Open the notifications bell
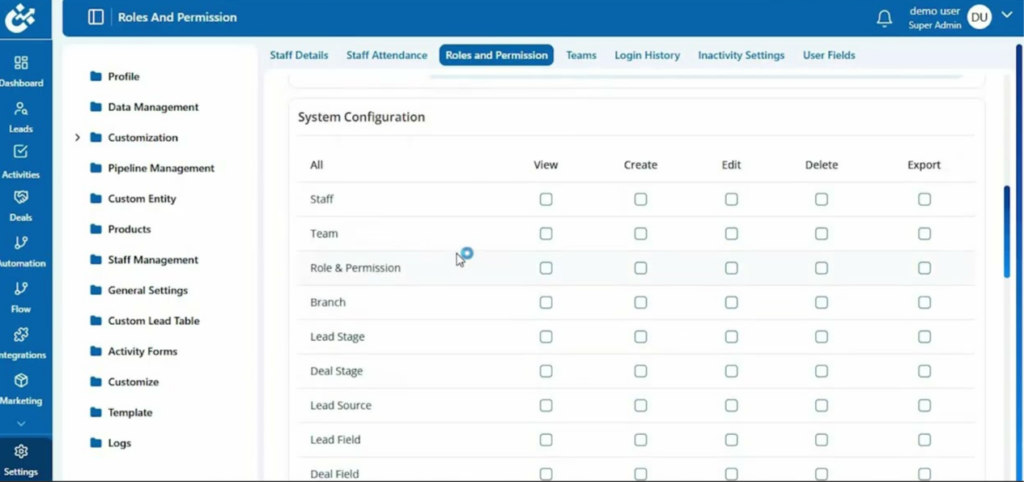The height and width of the screenshot is (482, 1024). coord(884,18)
